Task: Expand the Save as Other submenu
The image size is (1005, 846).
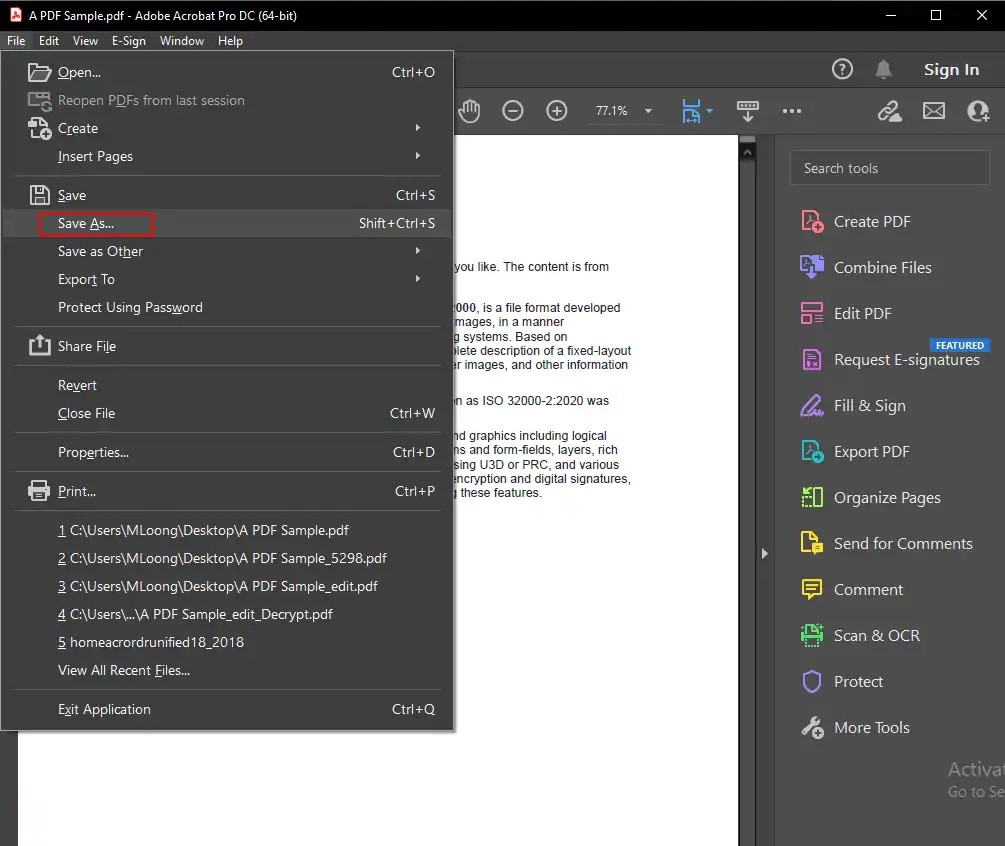Action: 418,251
